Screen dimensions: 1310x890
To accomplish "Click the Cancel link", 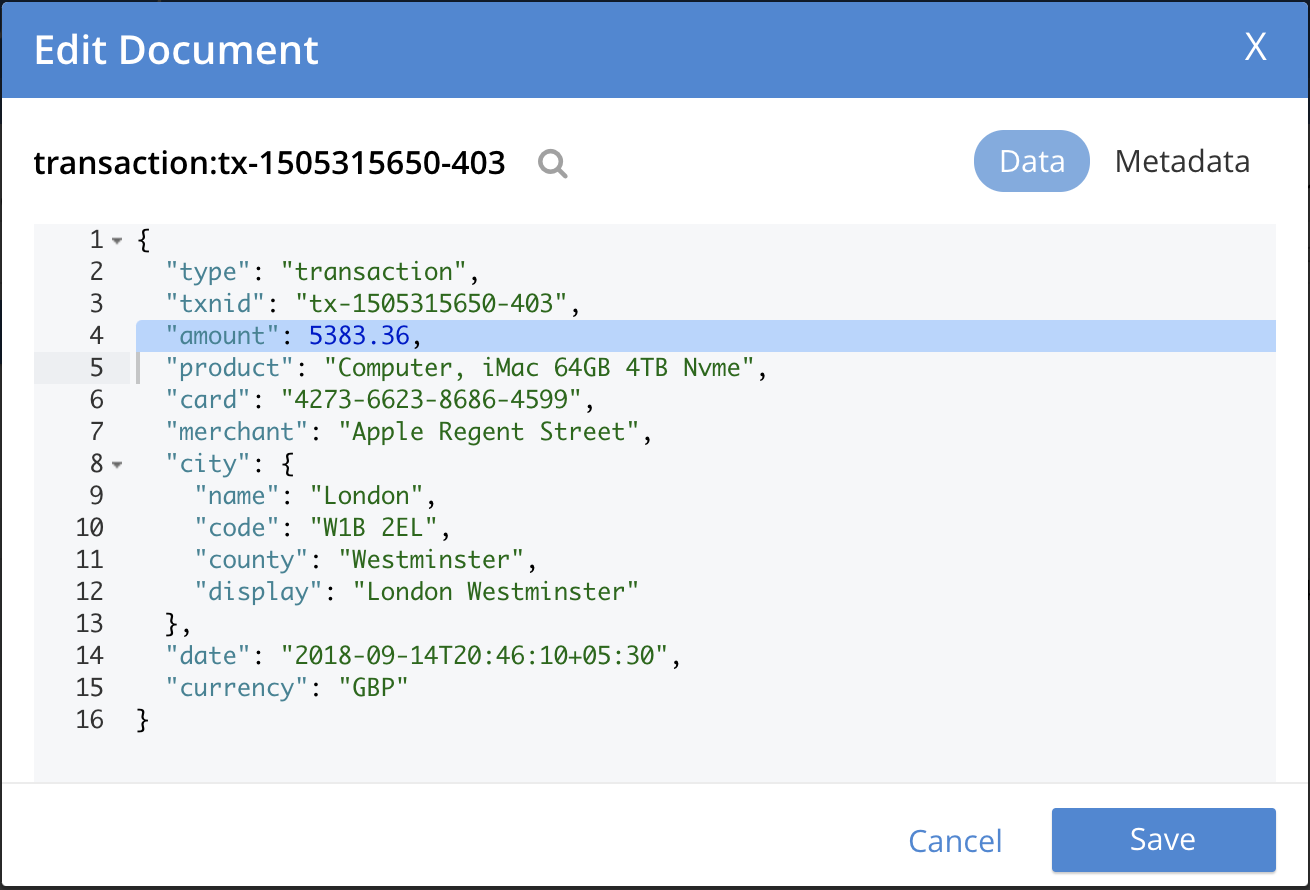I will click(x=955, y=841).
